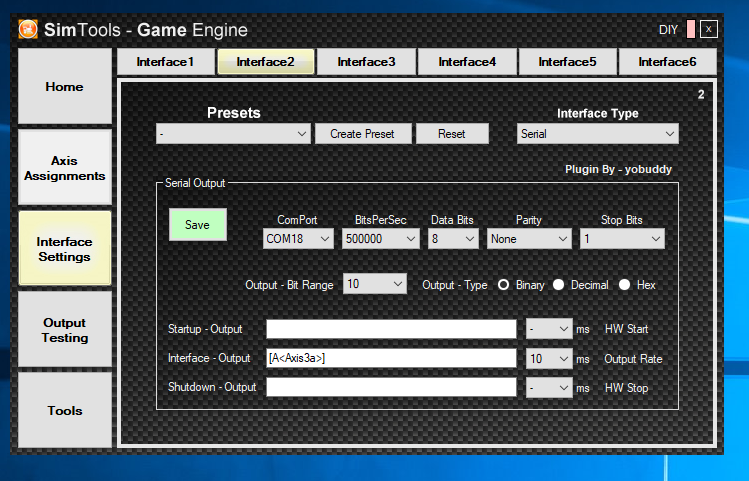
Task: Switch to the Interface6 tab
Action: (x=667, y=62)
